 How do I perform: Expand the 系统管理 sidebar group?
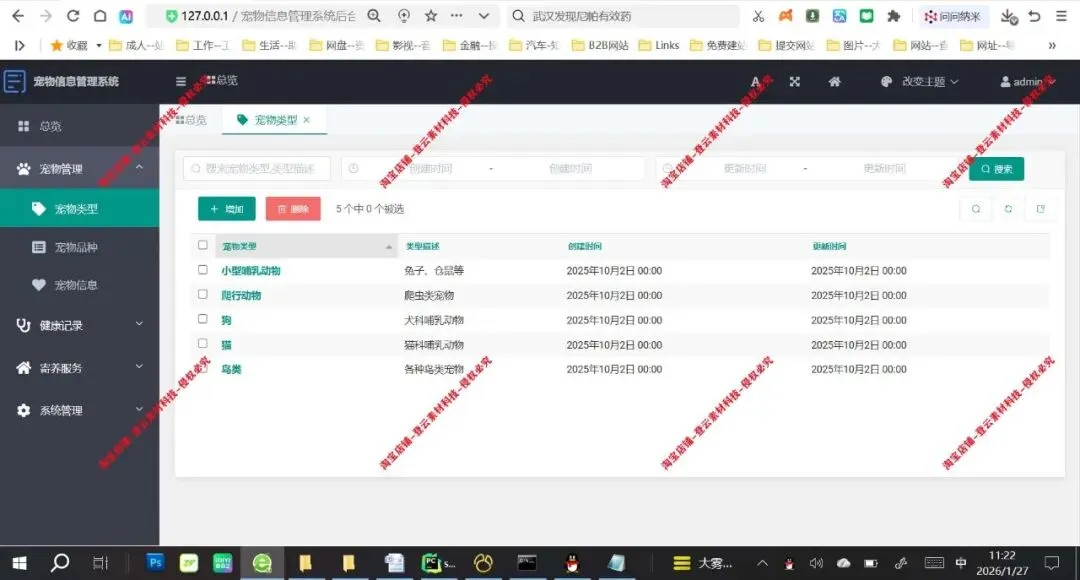coord(79,410)
